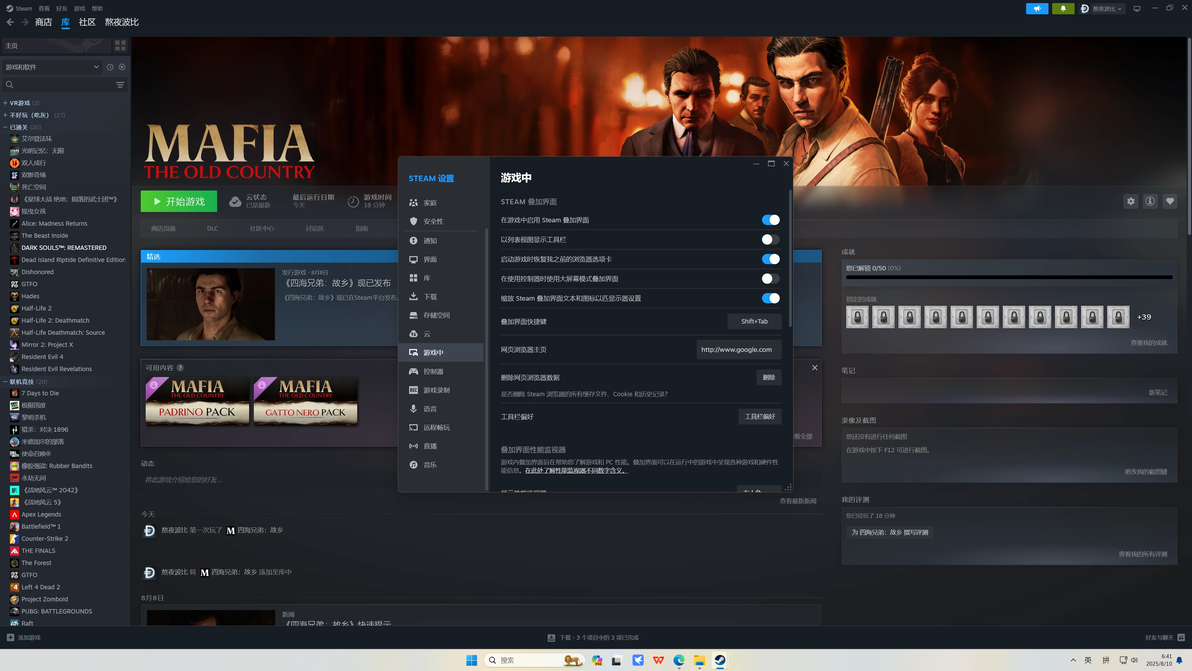Screen dimensions: 1192x671
Task: Toggle Big Picture overlay when using controller switch
Action: 771,279
